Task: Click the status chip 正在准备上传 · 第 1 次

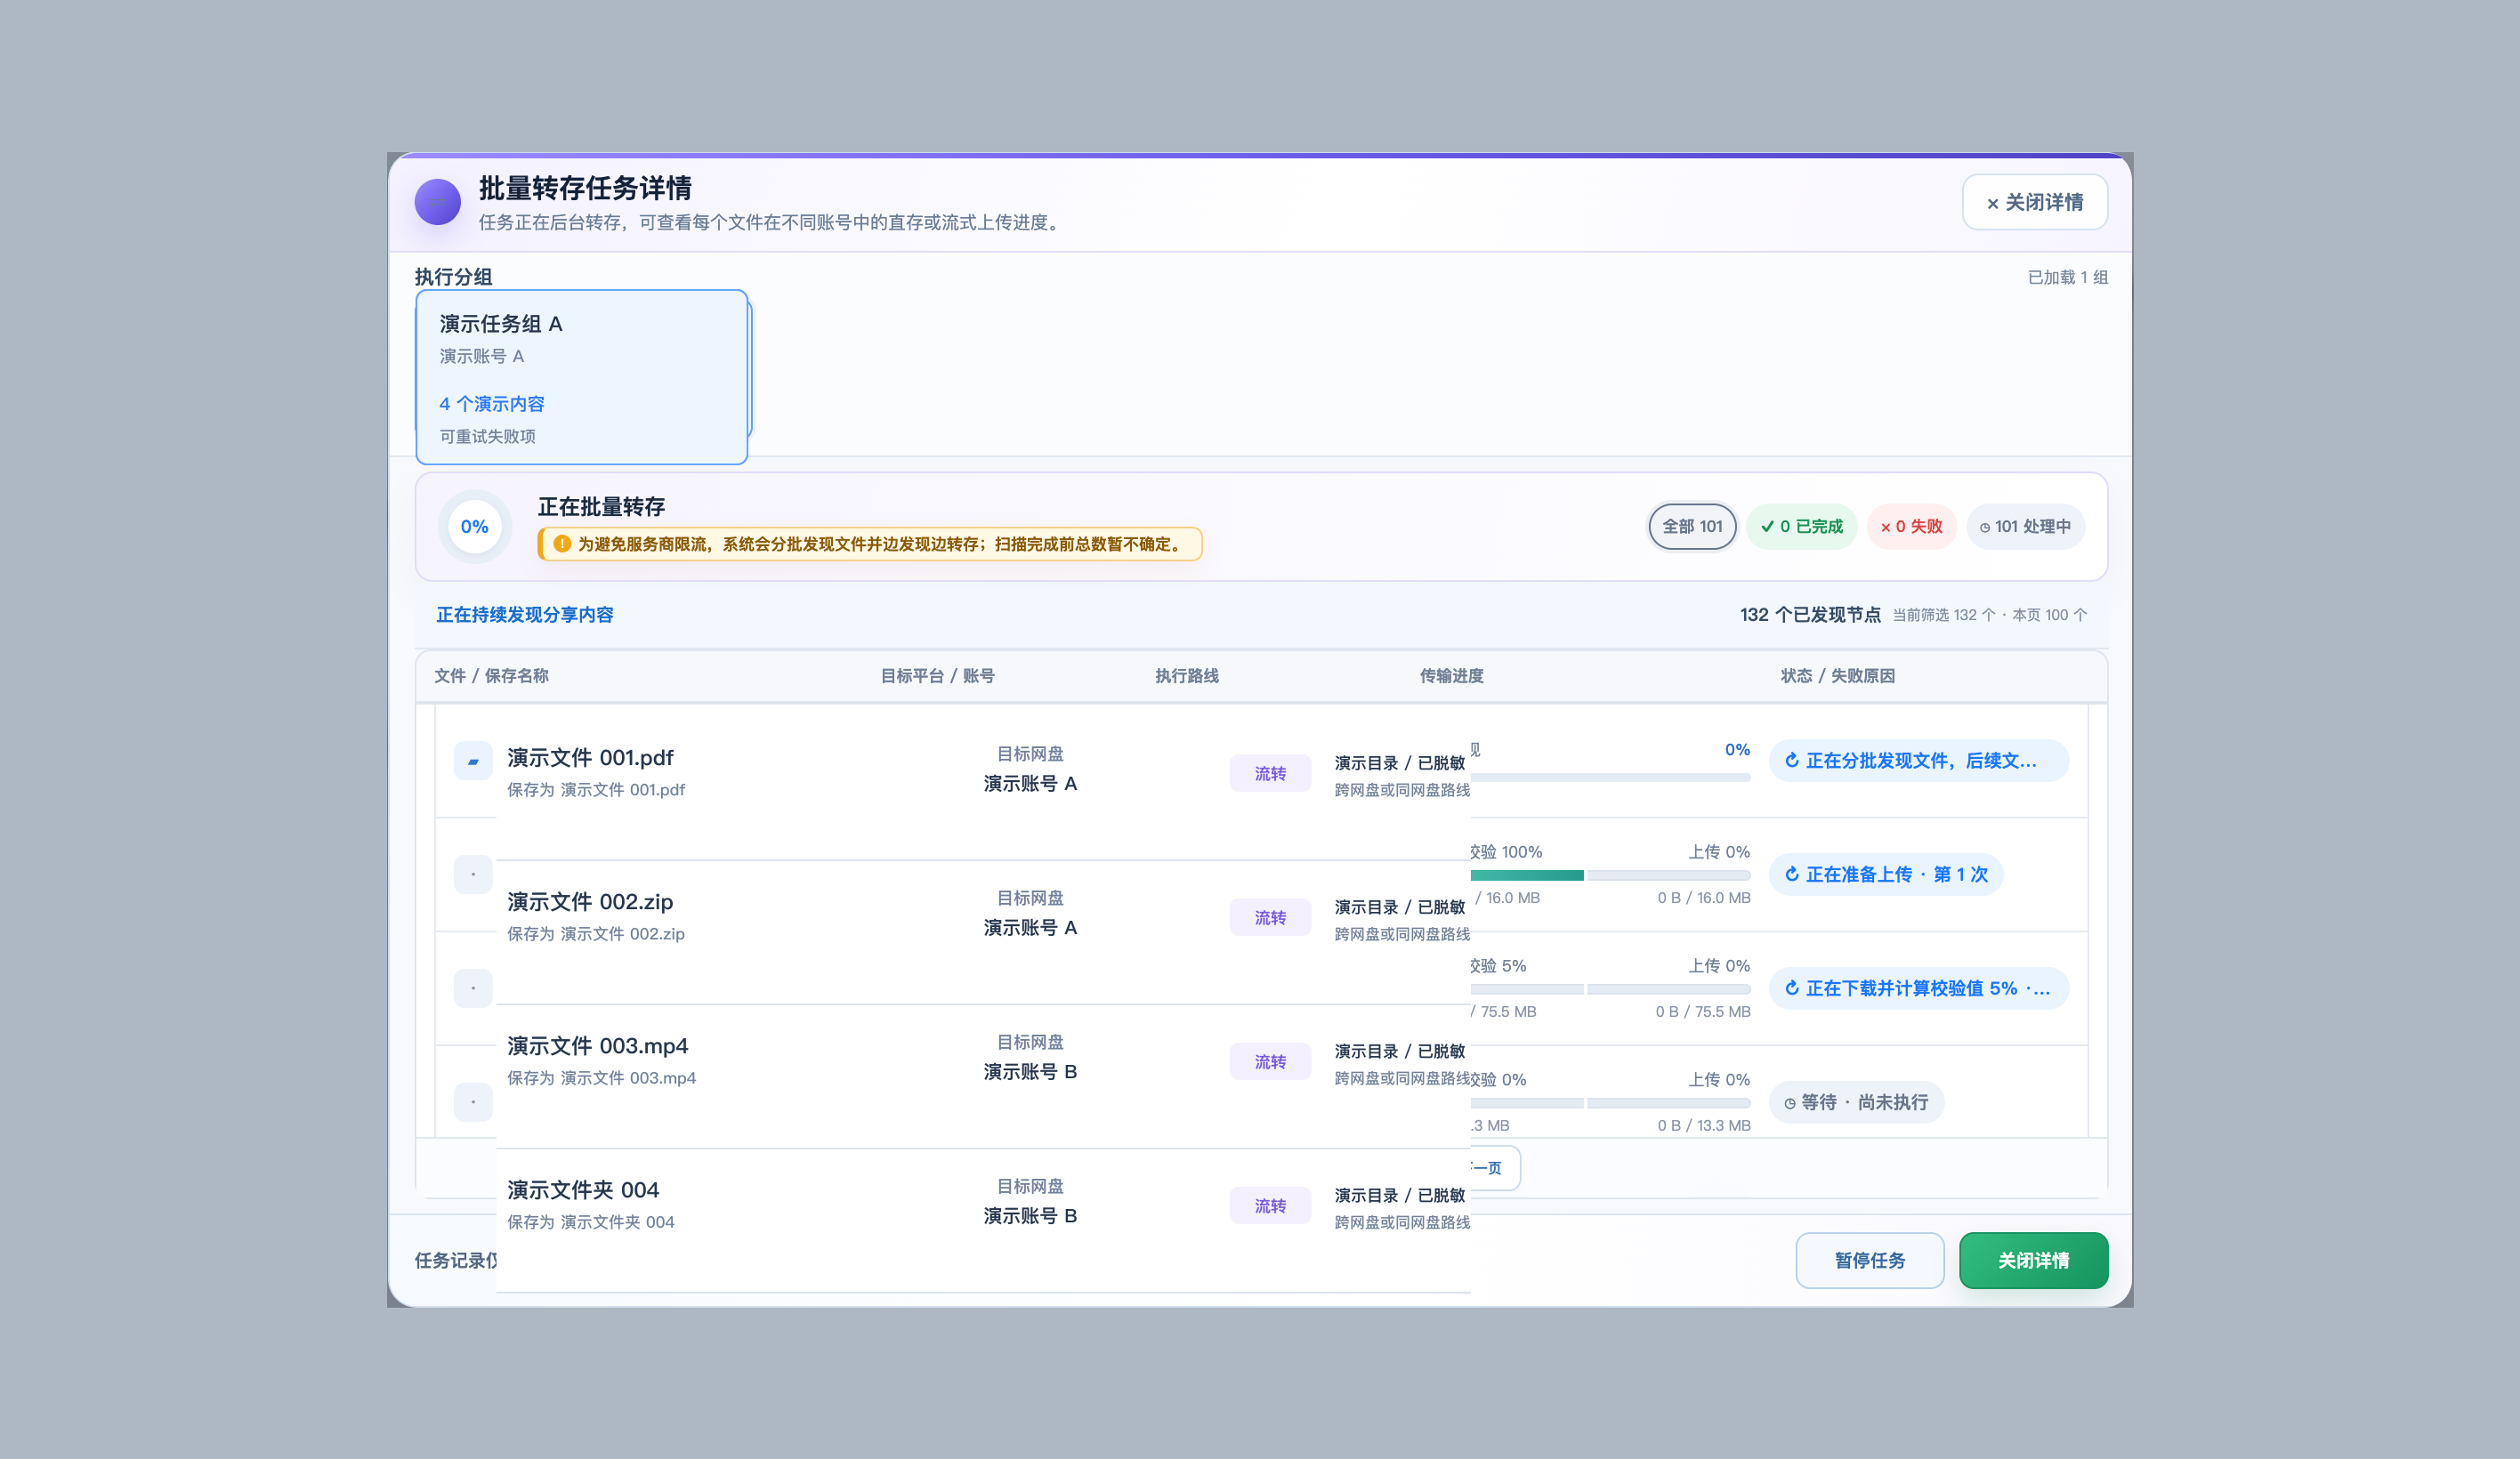Action: tap(1886, 875)
